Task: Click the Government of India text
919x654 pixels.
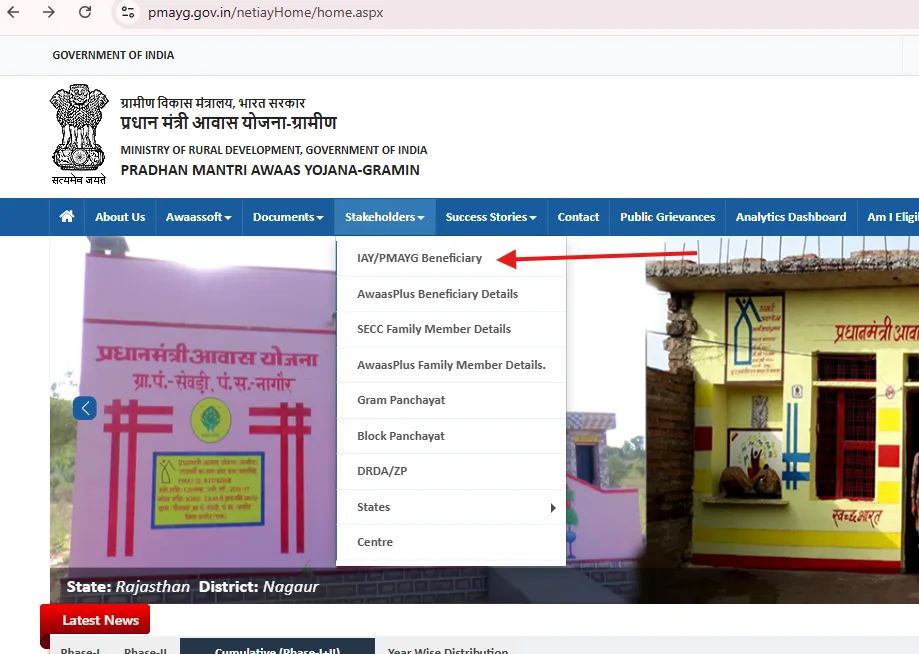Action: tap(113, 55)
